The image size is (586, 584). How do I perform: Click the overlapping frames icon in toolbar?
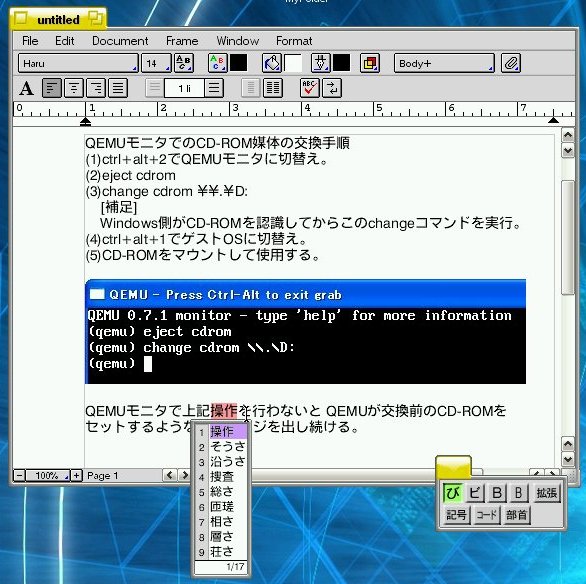[370, 63]
